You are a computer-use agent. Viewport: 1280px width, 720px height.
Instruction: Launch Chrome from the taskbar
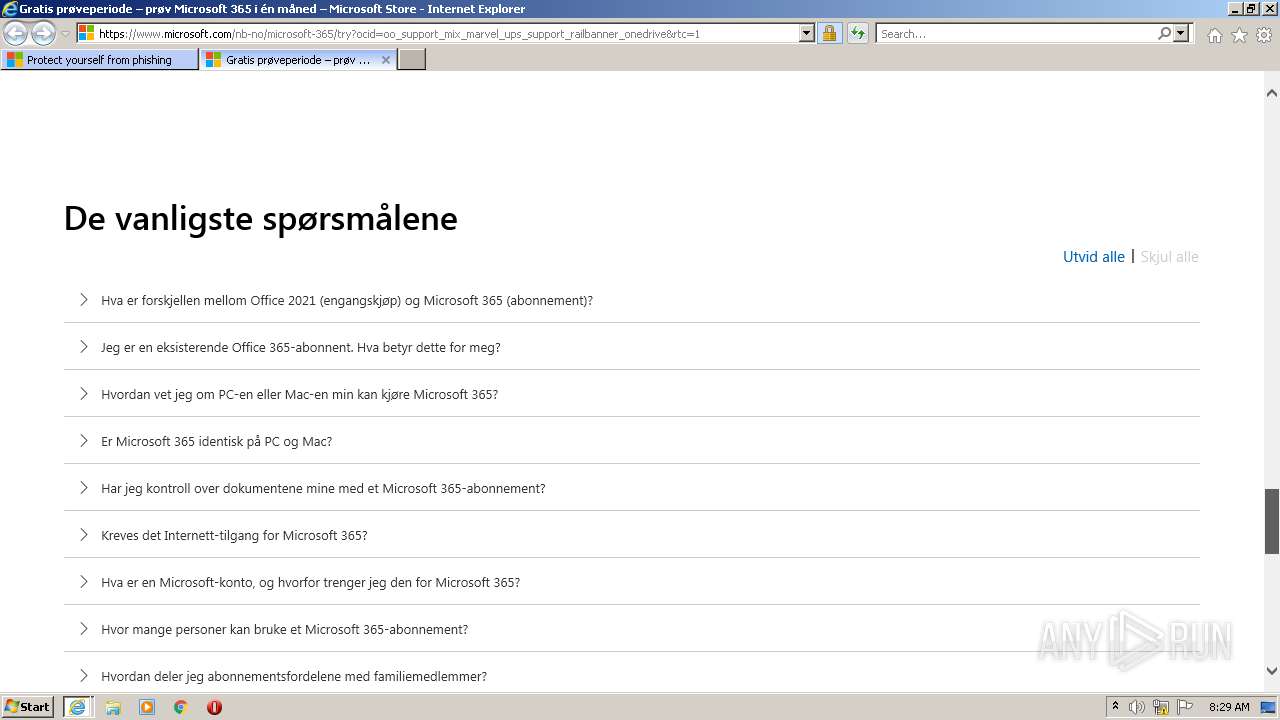point(181,707)
